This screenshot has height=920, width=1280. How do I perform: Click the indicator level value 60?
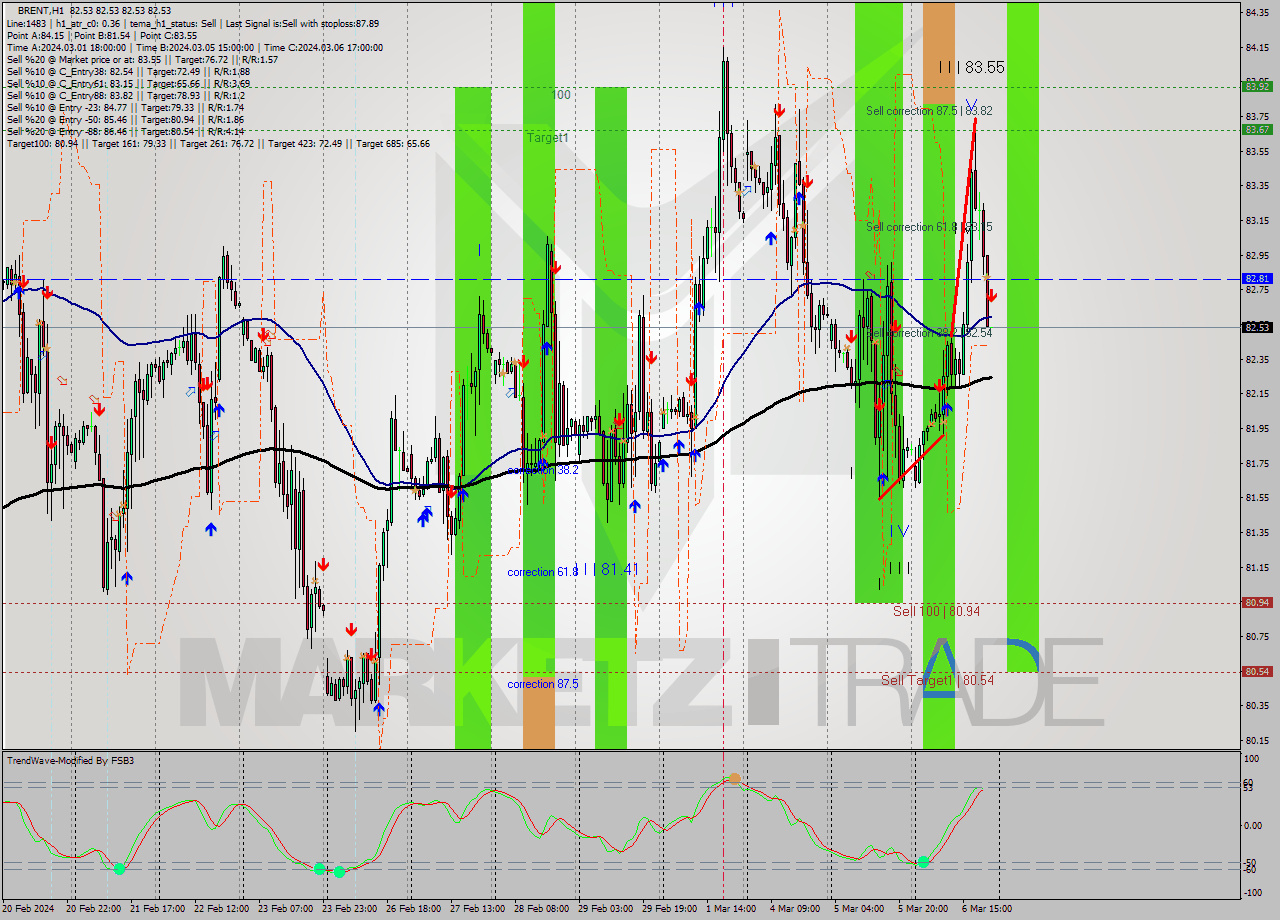[1249, 782]
